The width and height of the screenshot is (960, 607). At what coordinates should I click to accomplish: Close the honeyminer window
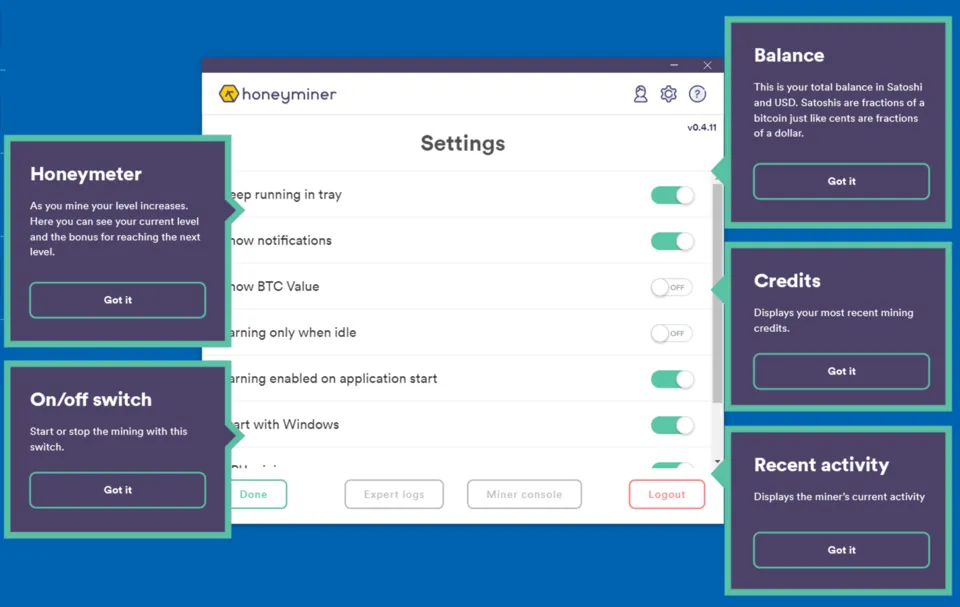[707, 65]
